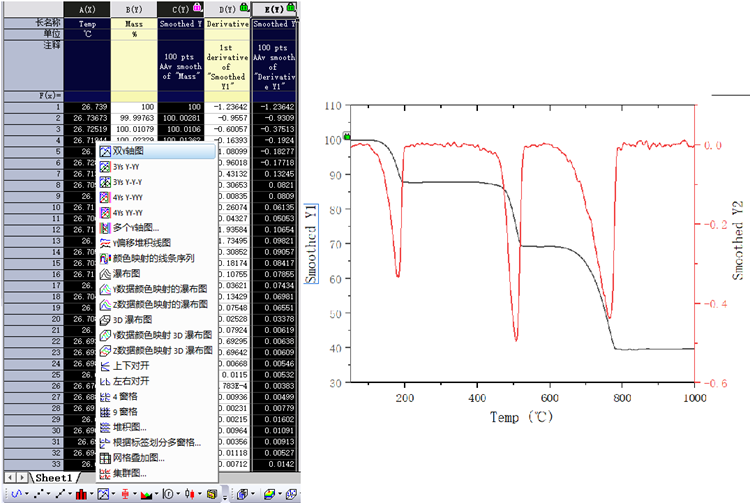Image resolution: width=750 pixels, height=503 pixels.
Task: Expand the line plot dropdown arrow
Action: click(x=26, y=494)
